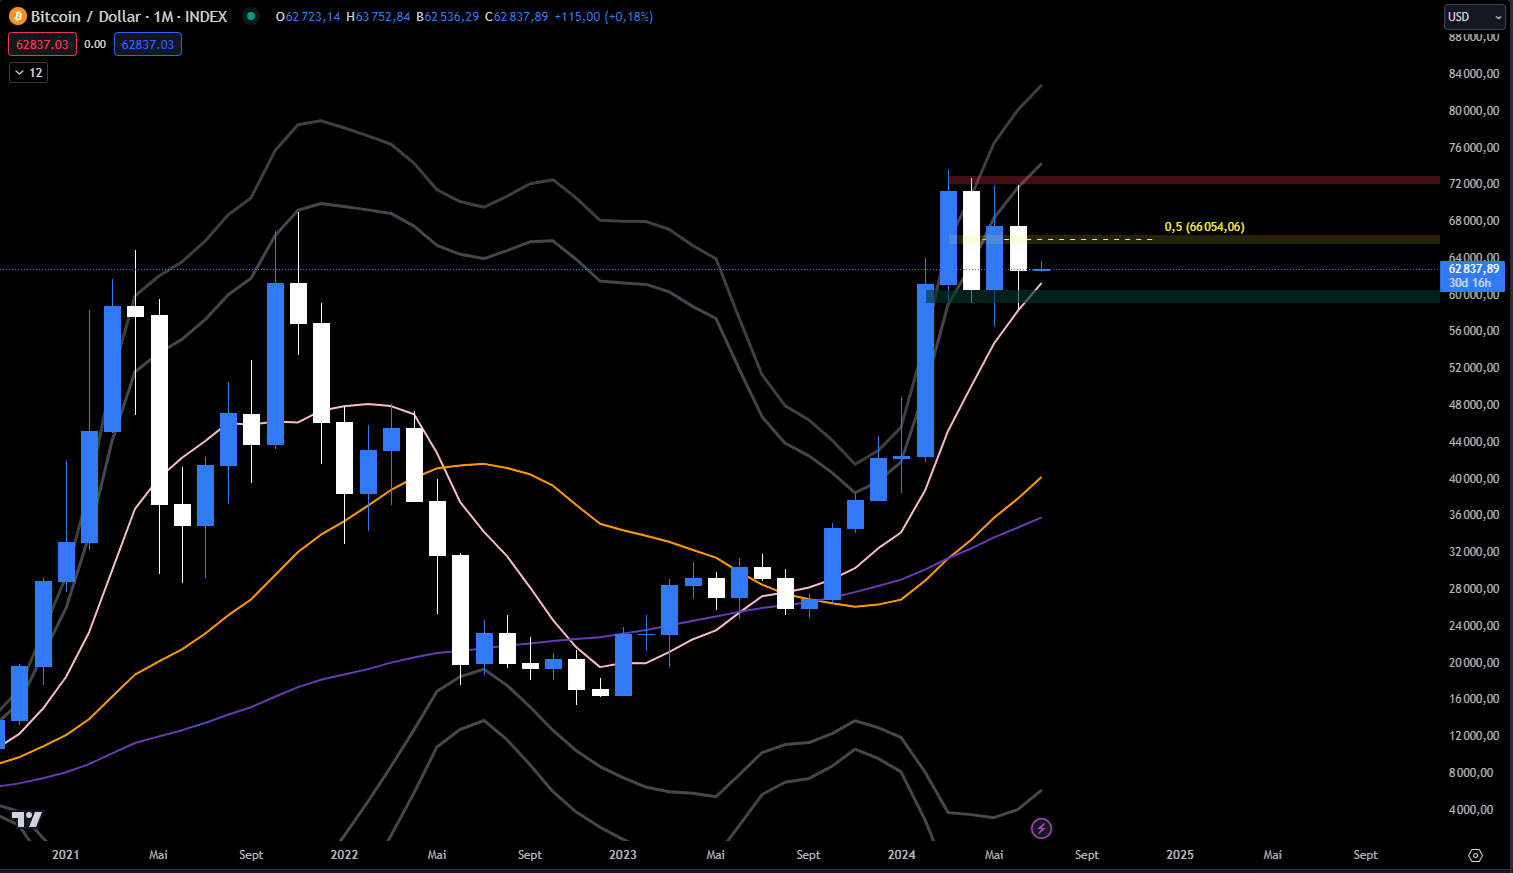Click the countdown timer showing 30d 16h
1513x873 pixels.
1472,283
